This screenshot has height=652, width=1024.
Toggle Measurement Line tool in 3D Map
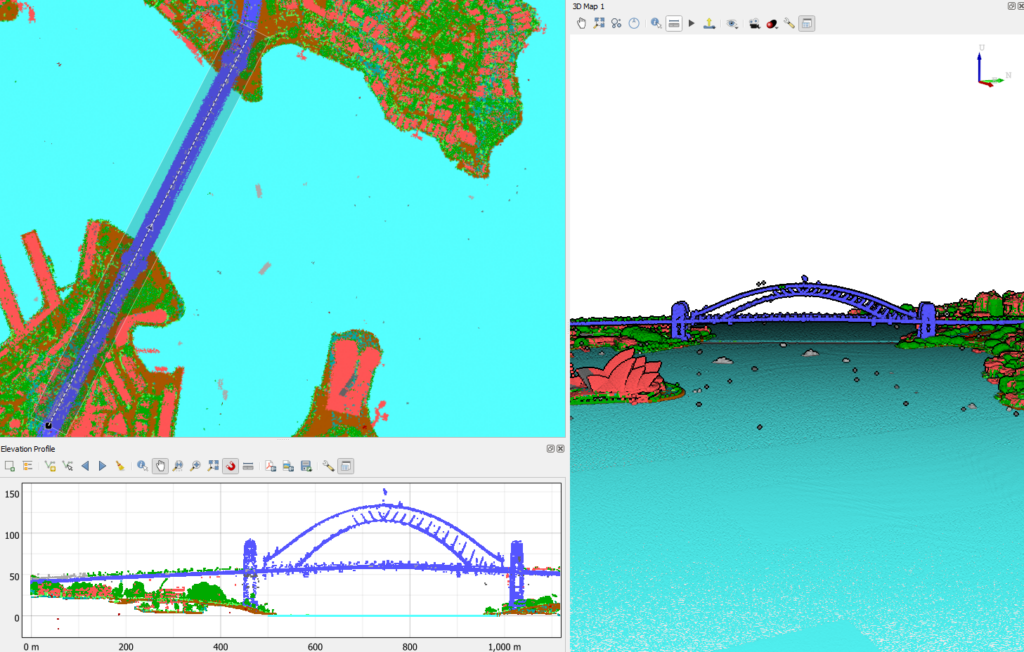pos(674,24)
